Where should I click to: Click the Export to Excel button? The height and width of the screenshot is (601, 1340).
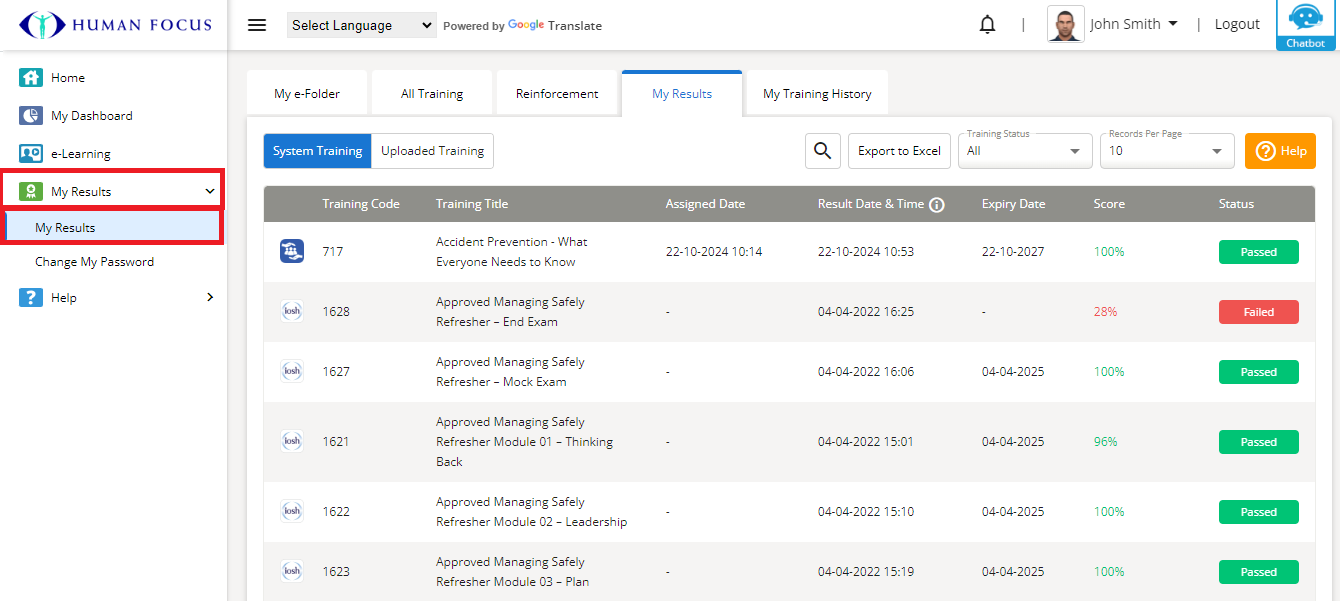899,151
